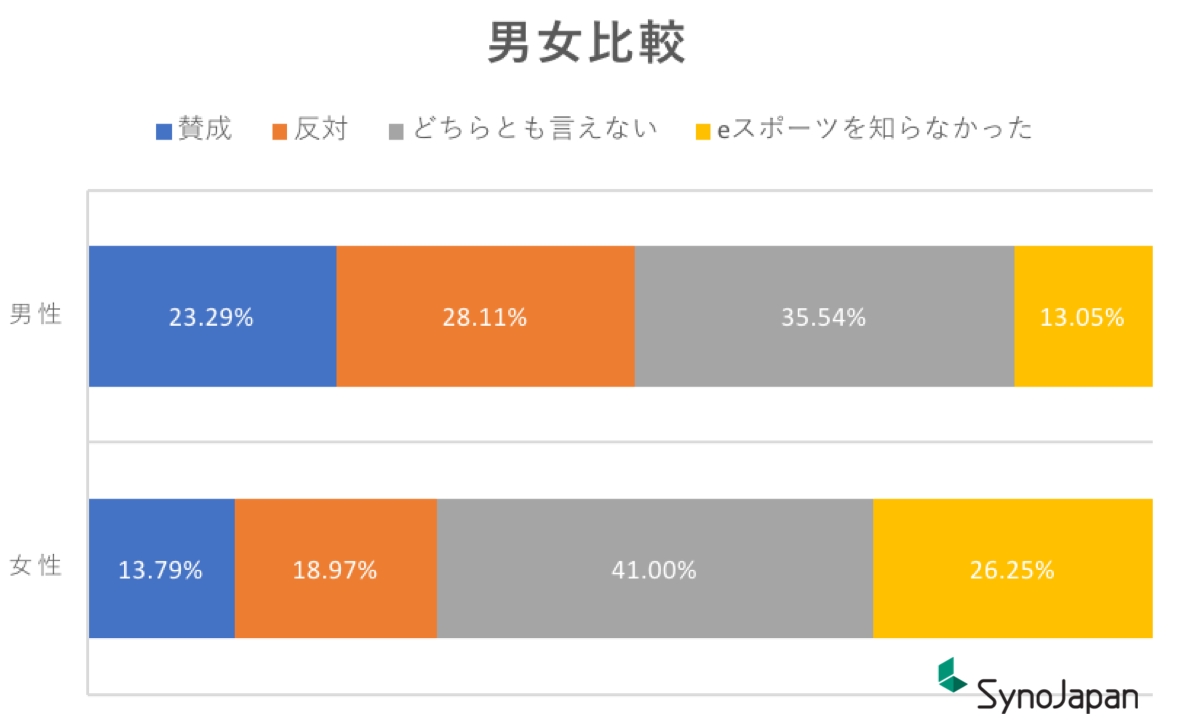Select the 男女比較 chart title
The height and width of the screenshot is (725, 1182).
tap(587, 43)
